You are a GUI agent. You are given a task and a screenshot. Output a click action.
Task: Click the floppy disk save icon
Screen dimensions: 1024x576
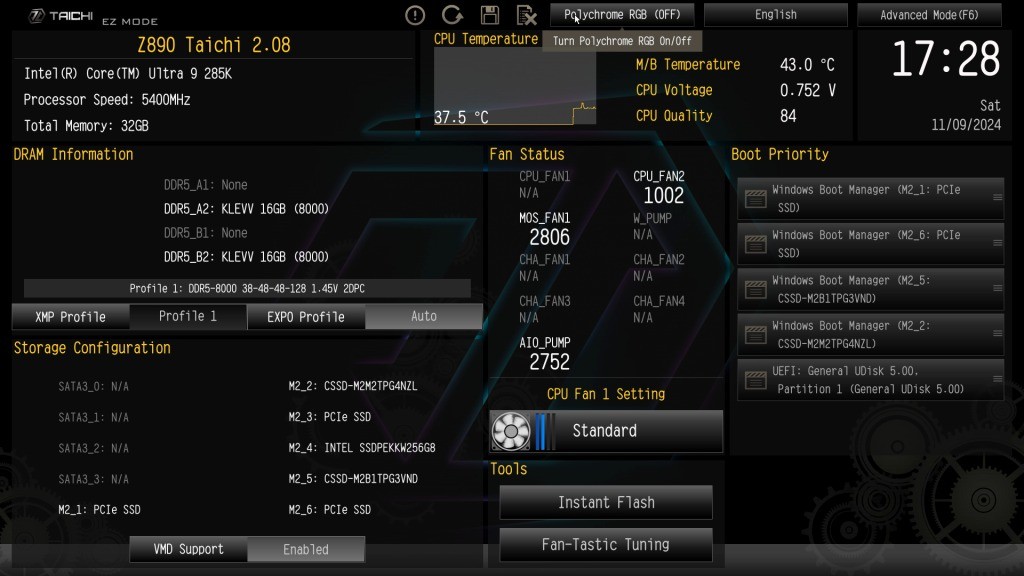coord(490,14)
